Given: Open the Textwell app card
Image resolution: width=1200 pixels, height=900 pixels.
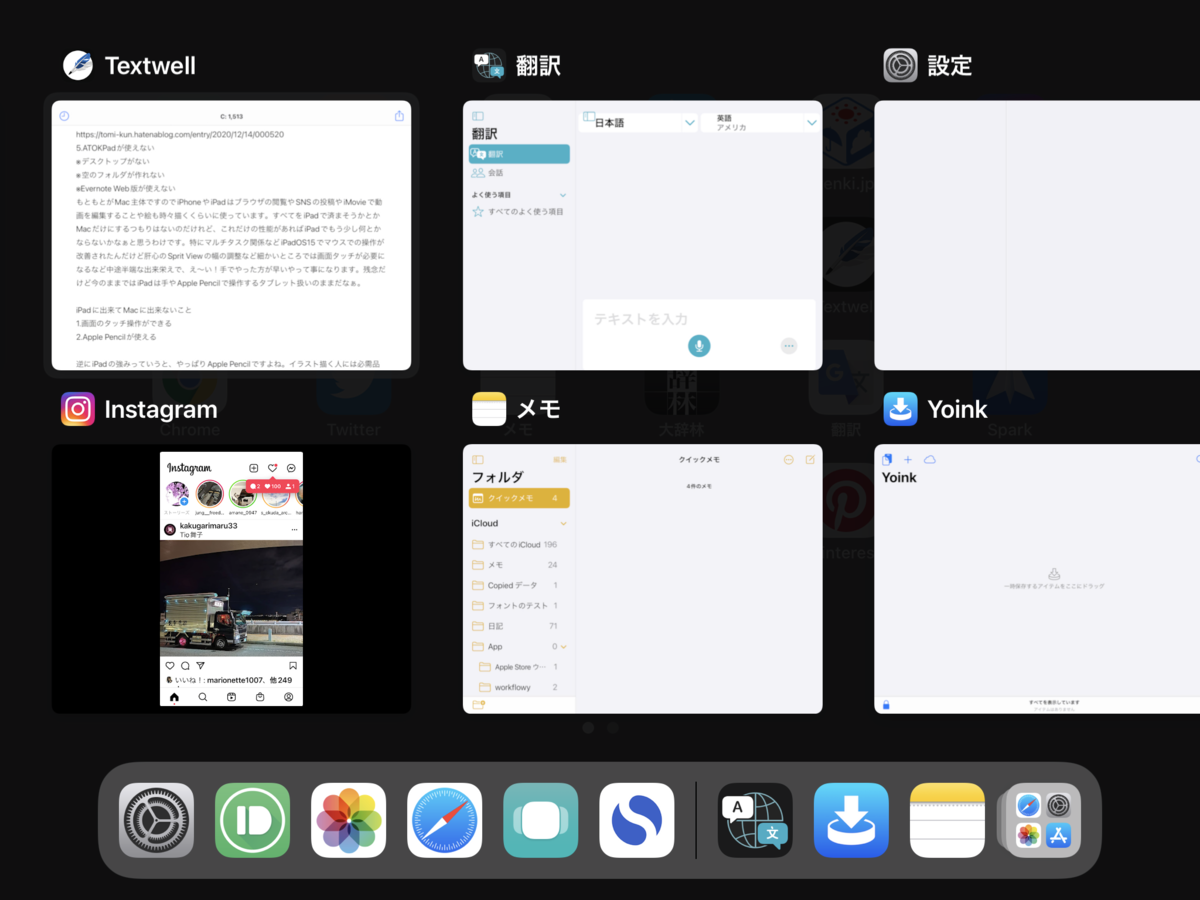Looking at the screenshot, I should [231, 236].
